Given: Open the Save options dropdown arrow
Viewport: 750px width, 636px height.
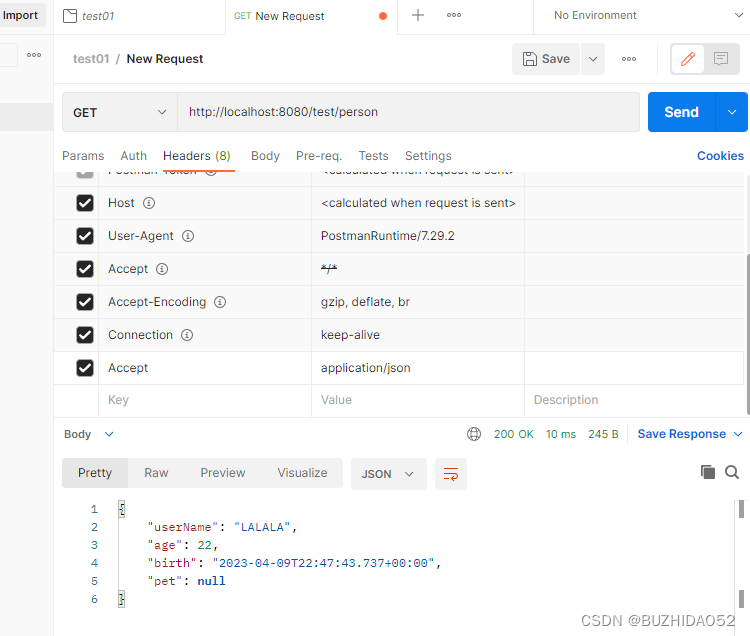Looking at the screenshot, I should 593,59.
